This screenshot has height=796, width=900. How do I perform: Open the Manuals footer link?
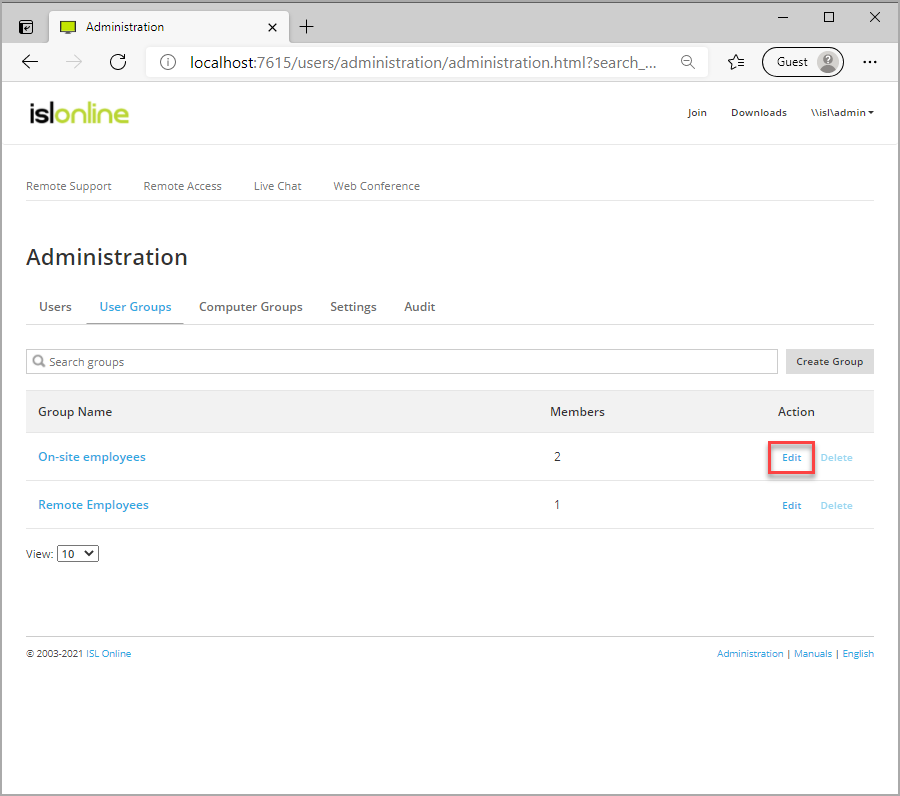point(813,654)
